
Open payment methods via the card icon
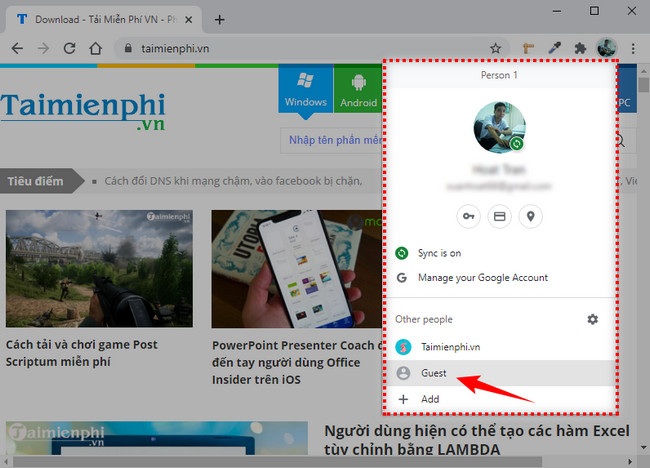click(x=500, y=216)
